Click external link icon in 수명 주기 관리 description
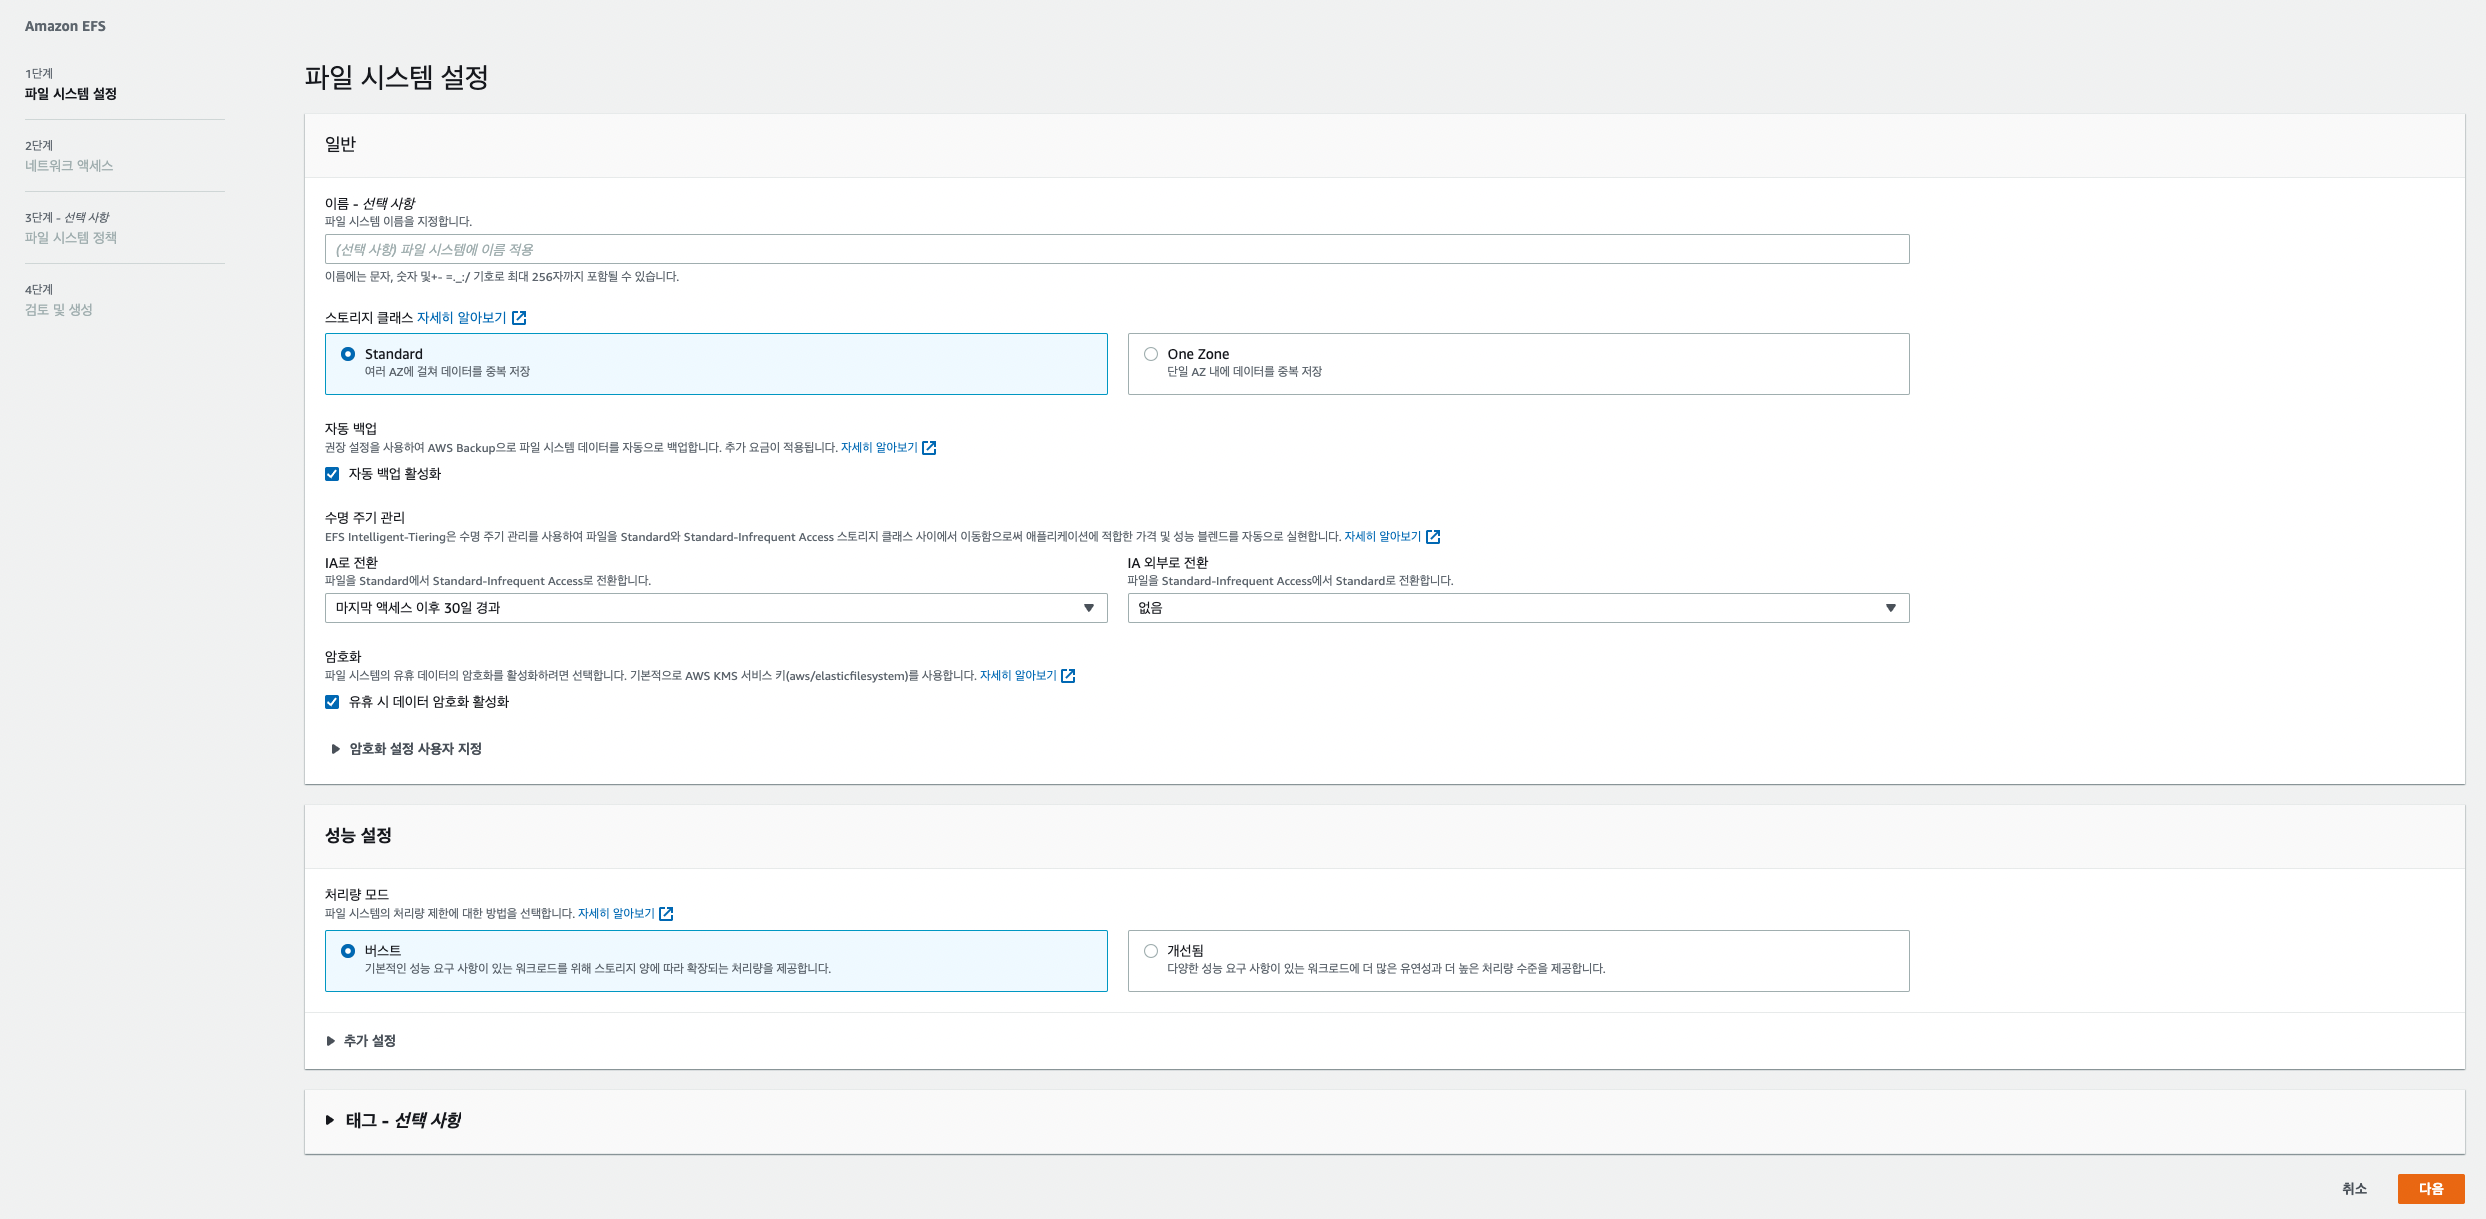Image resolution: width=2486 pixels, height=1219 pixels. coord(1433,537)
